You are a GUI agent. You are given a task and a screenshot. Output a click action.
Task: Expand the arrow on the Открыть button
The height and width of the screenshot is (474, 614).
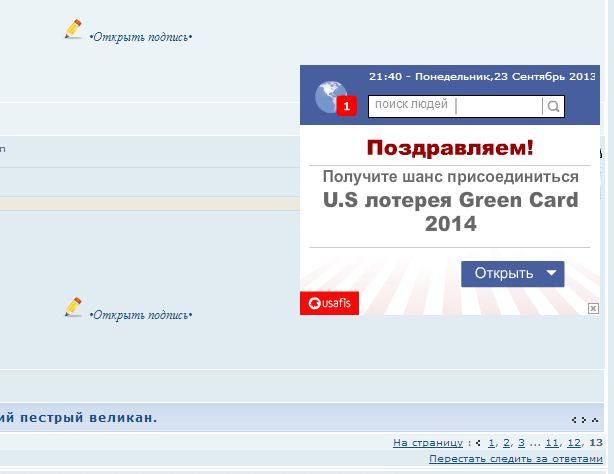(x=551, y=273)
